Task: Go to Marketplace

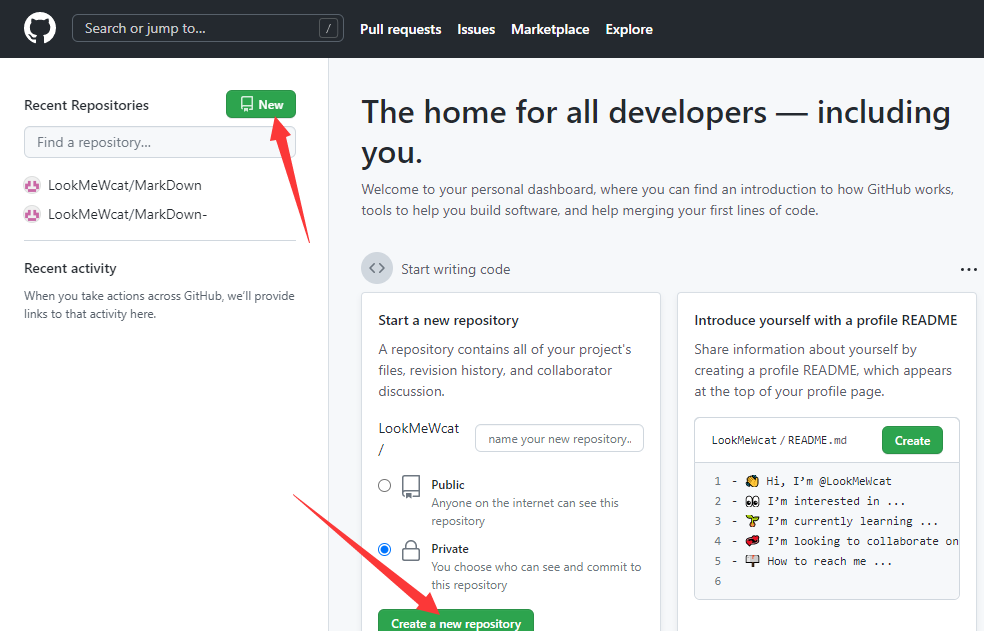Action: [550, 30]
